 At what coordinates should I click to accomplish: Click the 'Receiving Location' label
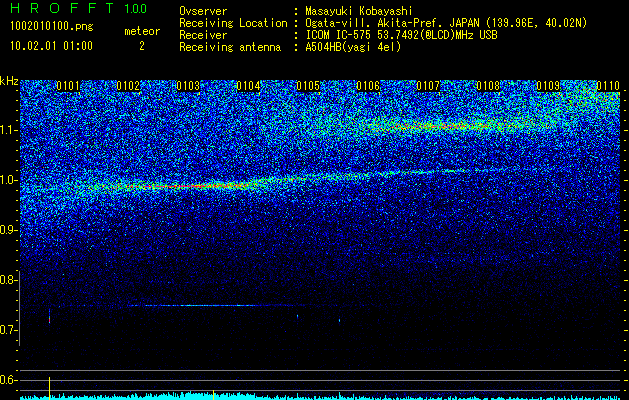pos(233,23)
